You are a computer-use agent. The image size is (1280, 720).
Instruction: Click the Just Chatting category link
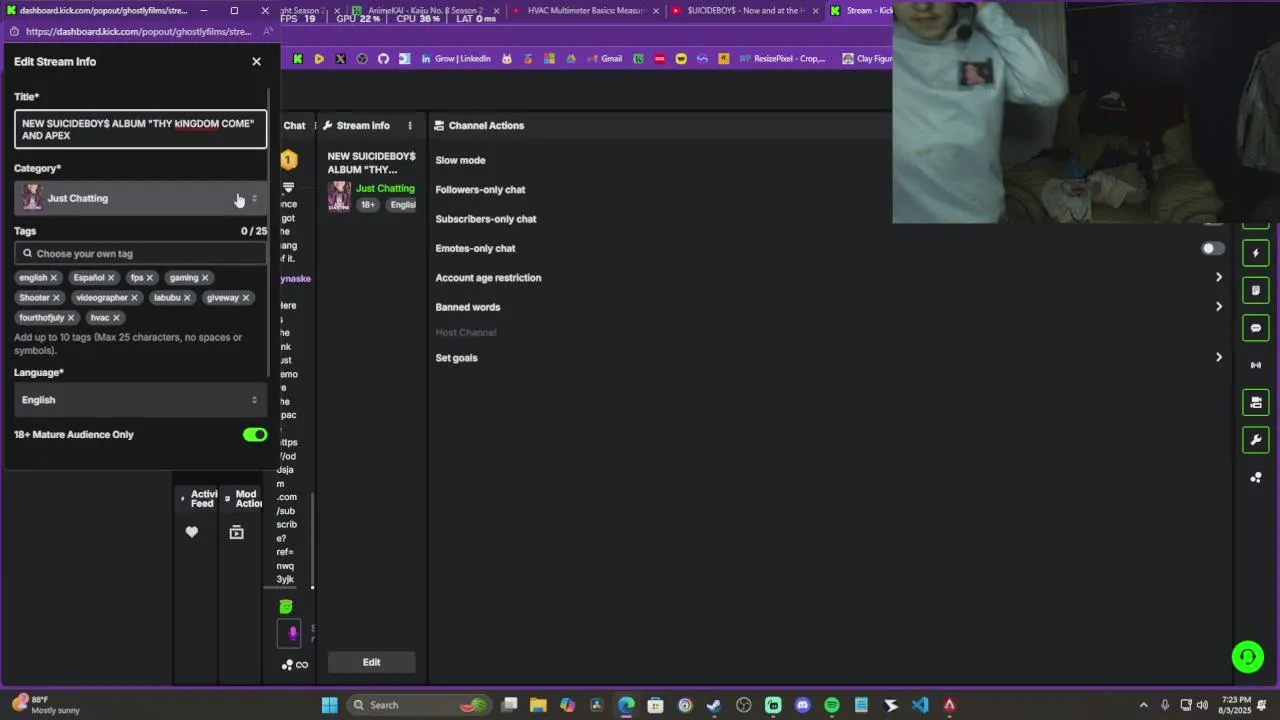click(385, 189)
